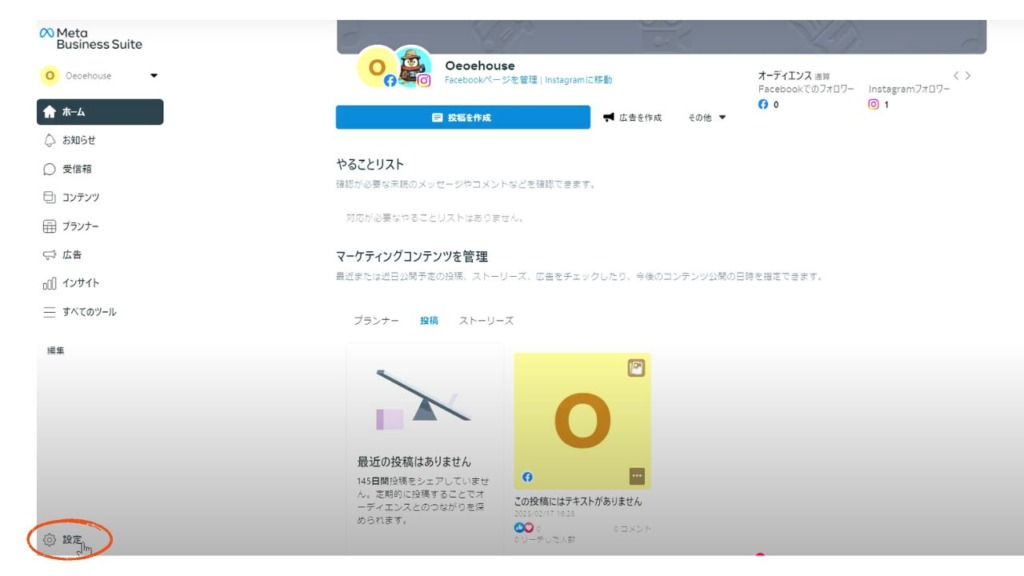
Task: Click the three-dot menu on post thumbnail
Action: (x=637, y=476)
